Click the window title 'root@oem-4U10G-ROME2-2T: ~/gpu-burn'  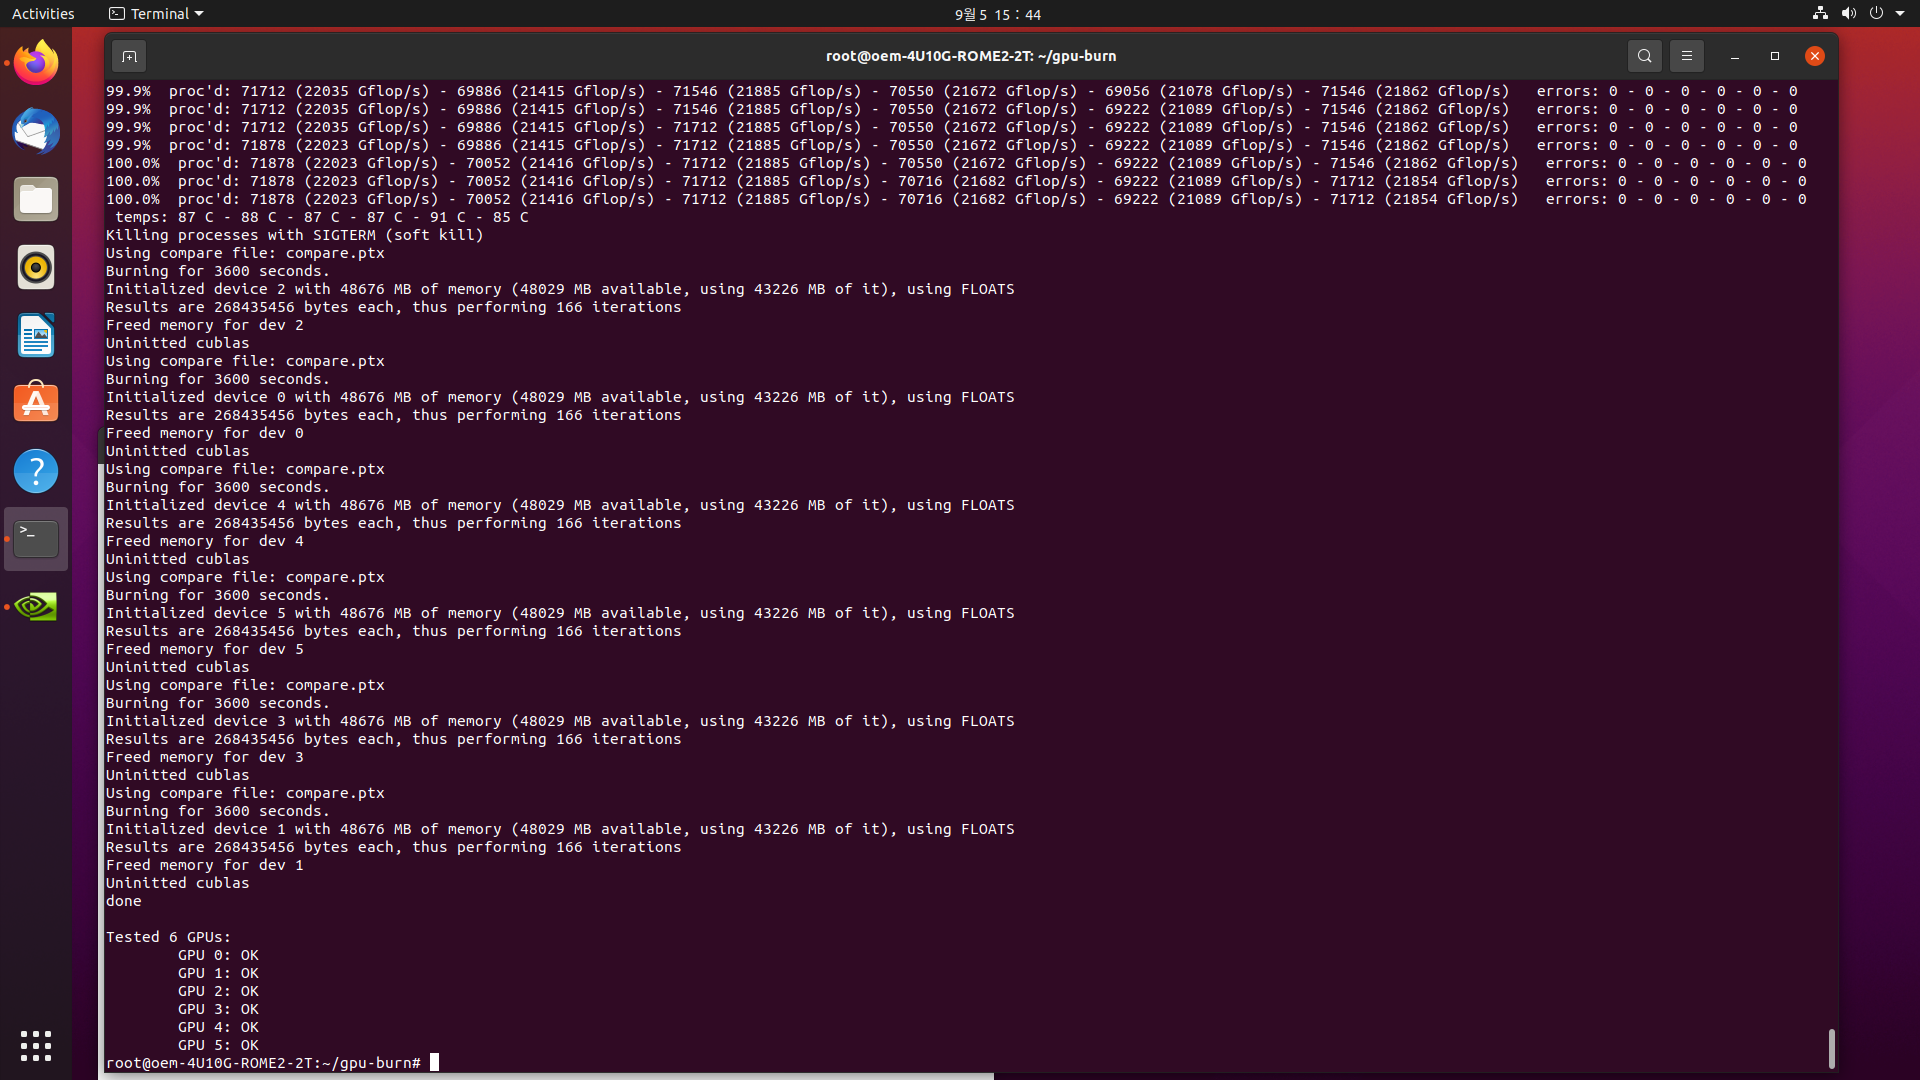(971, 56)
